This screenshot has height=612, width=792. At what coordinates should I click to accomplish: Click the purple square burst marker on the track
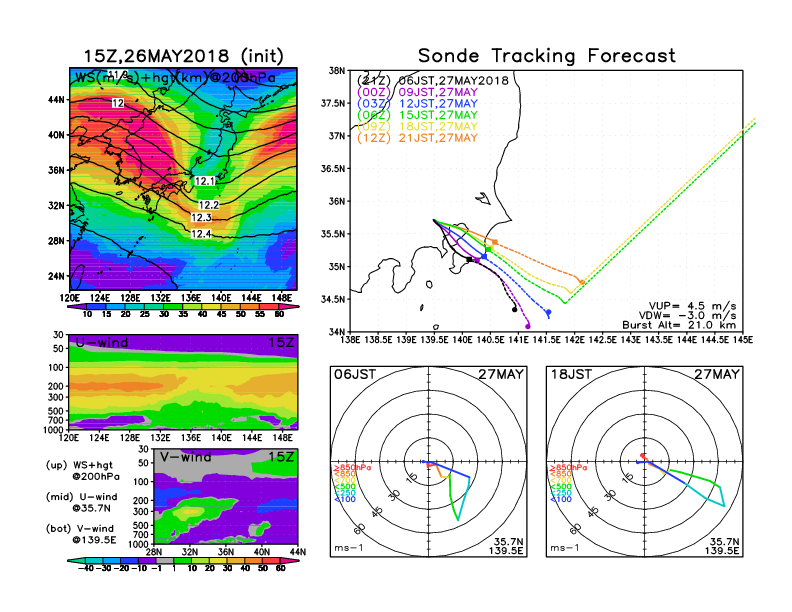[x=477, y=260]
